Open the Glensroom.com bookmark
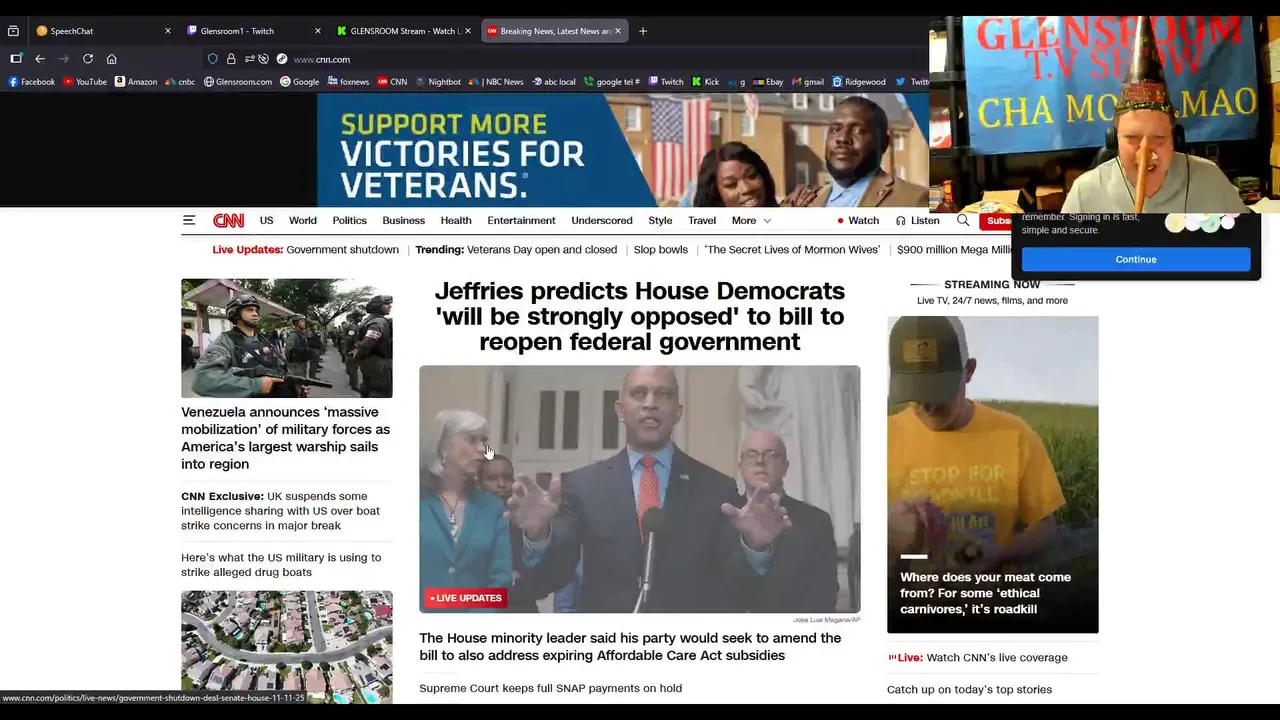The image size is (1280, 720). coord(238,82)
